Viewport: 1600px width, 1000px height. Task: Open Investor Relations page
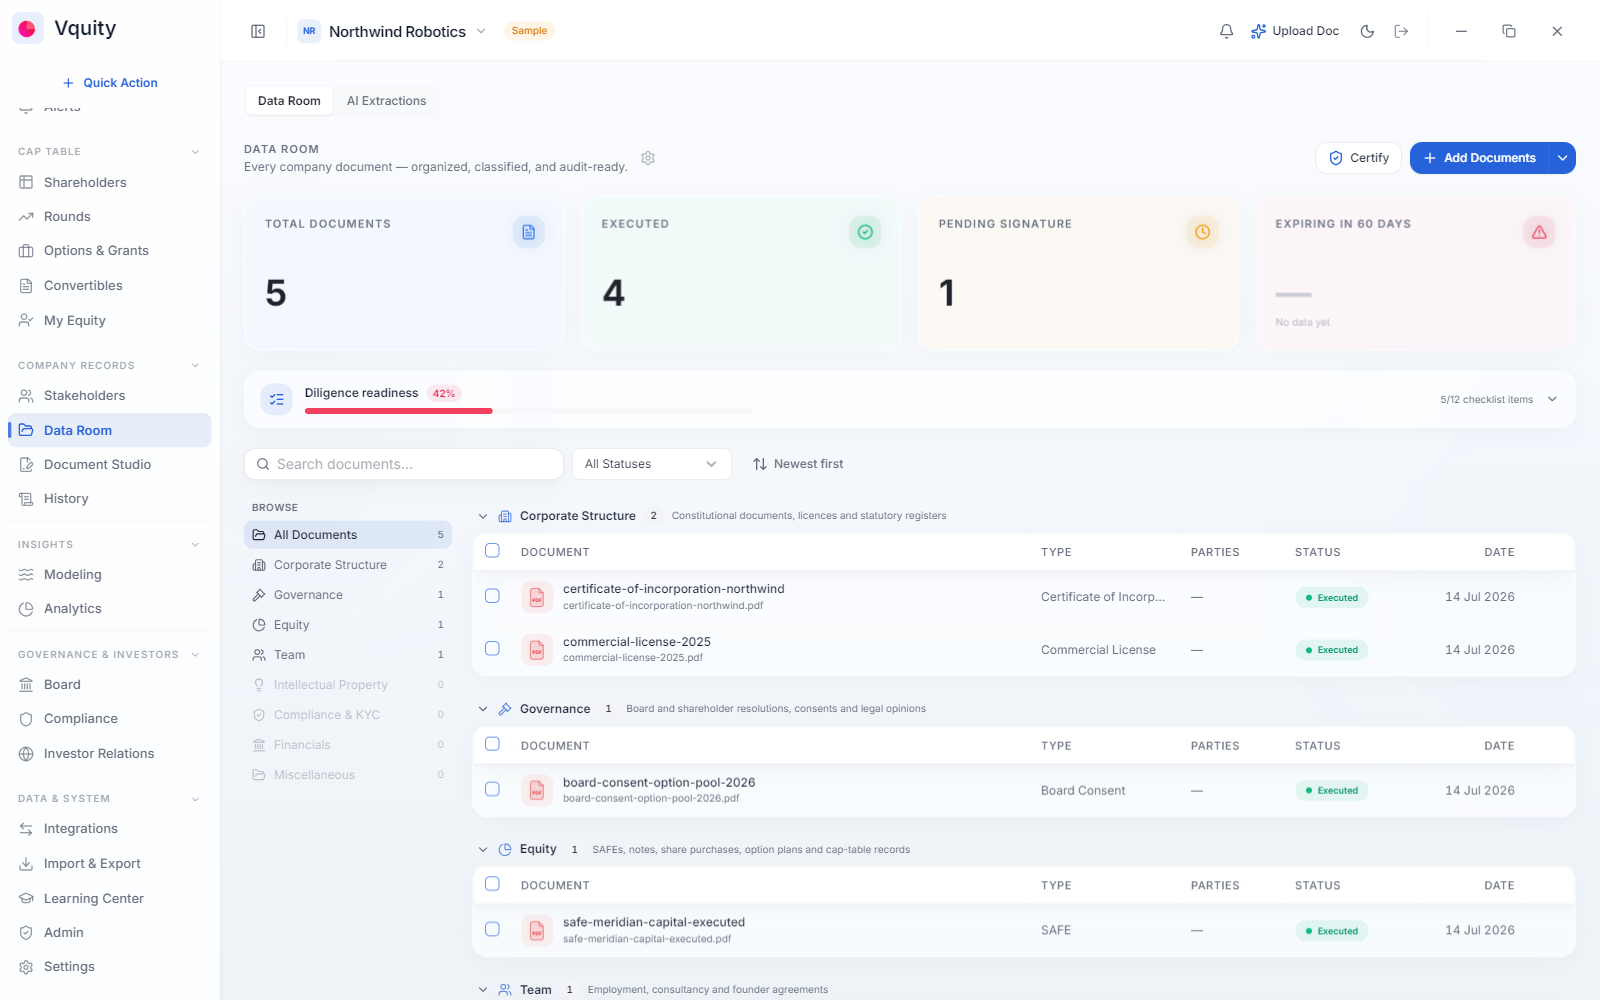(x=110, y=753)
